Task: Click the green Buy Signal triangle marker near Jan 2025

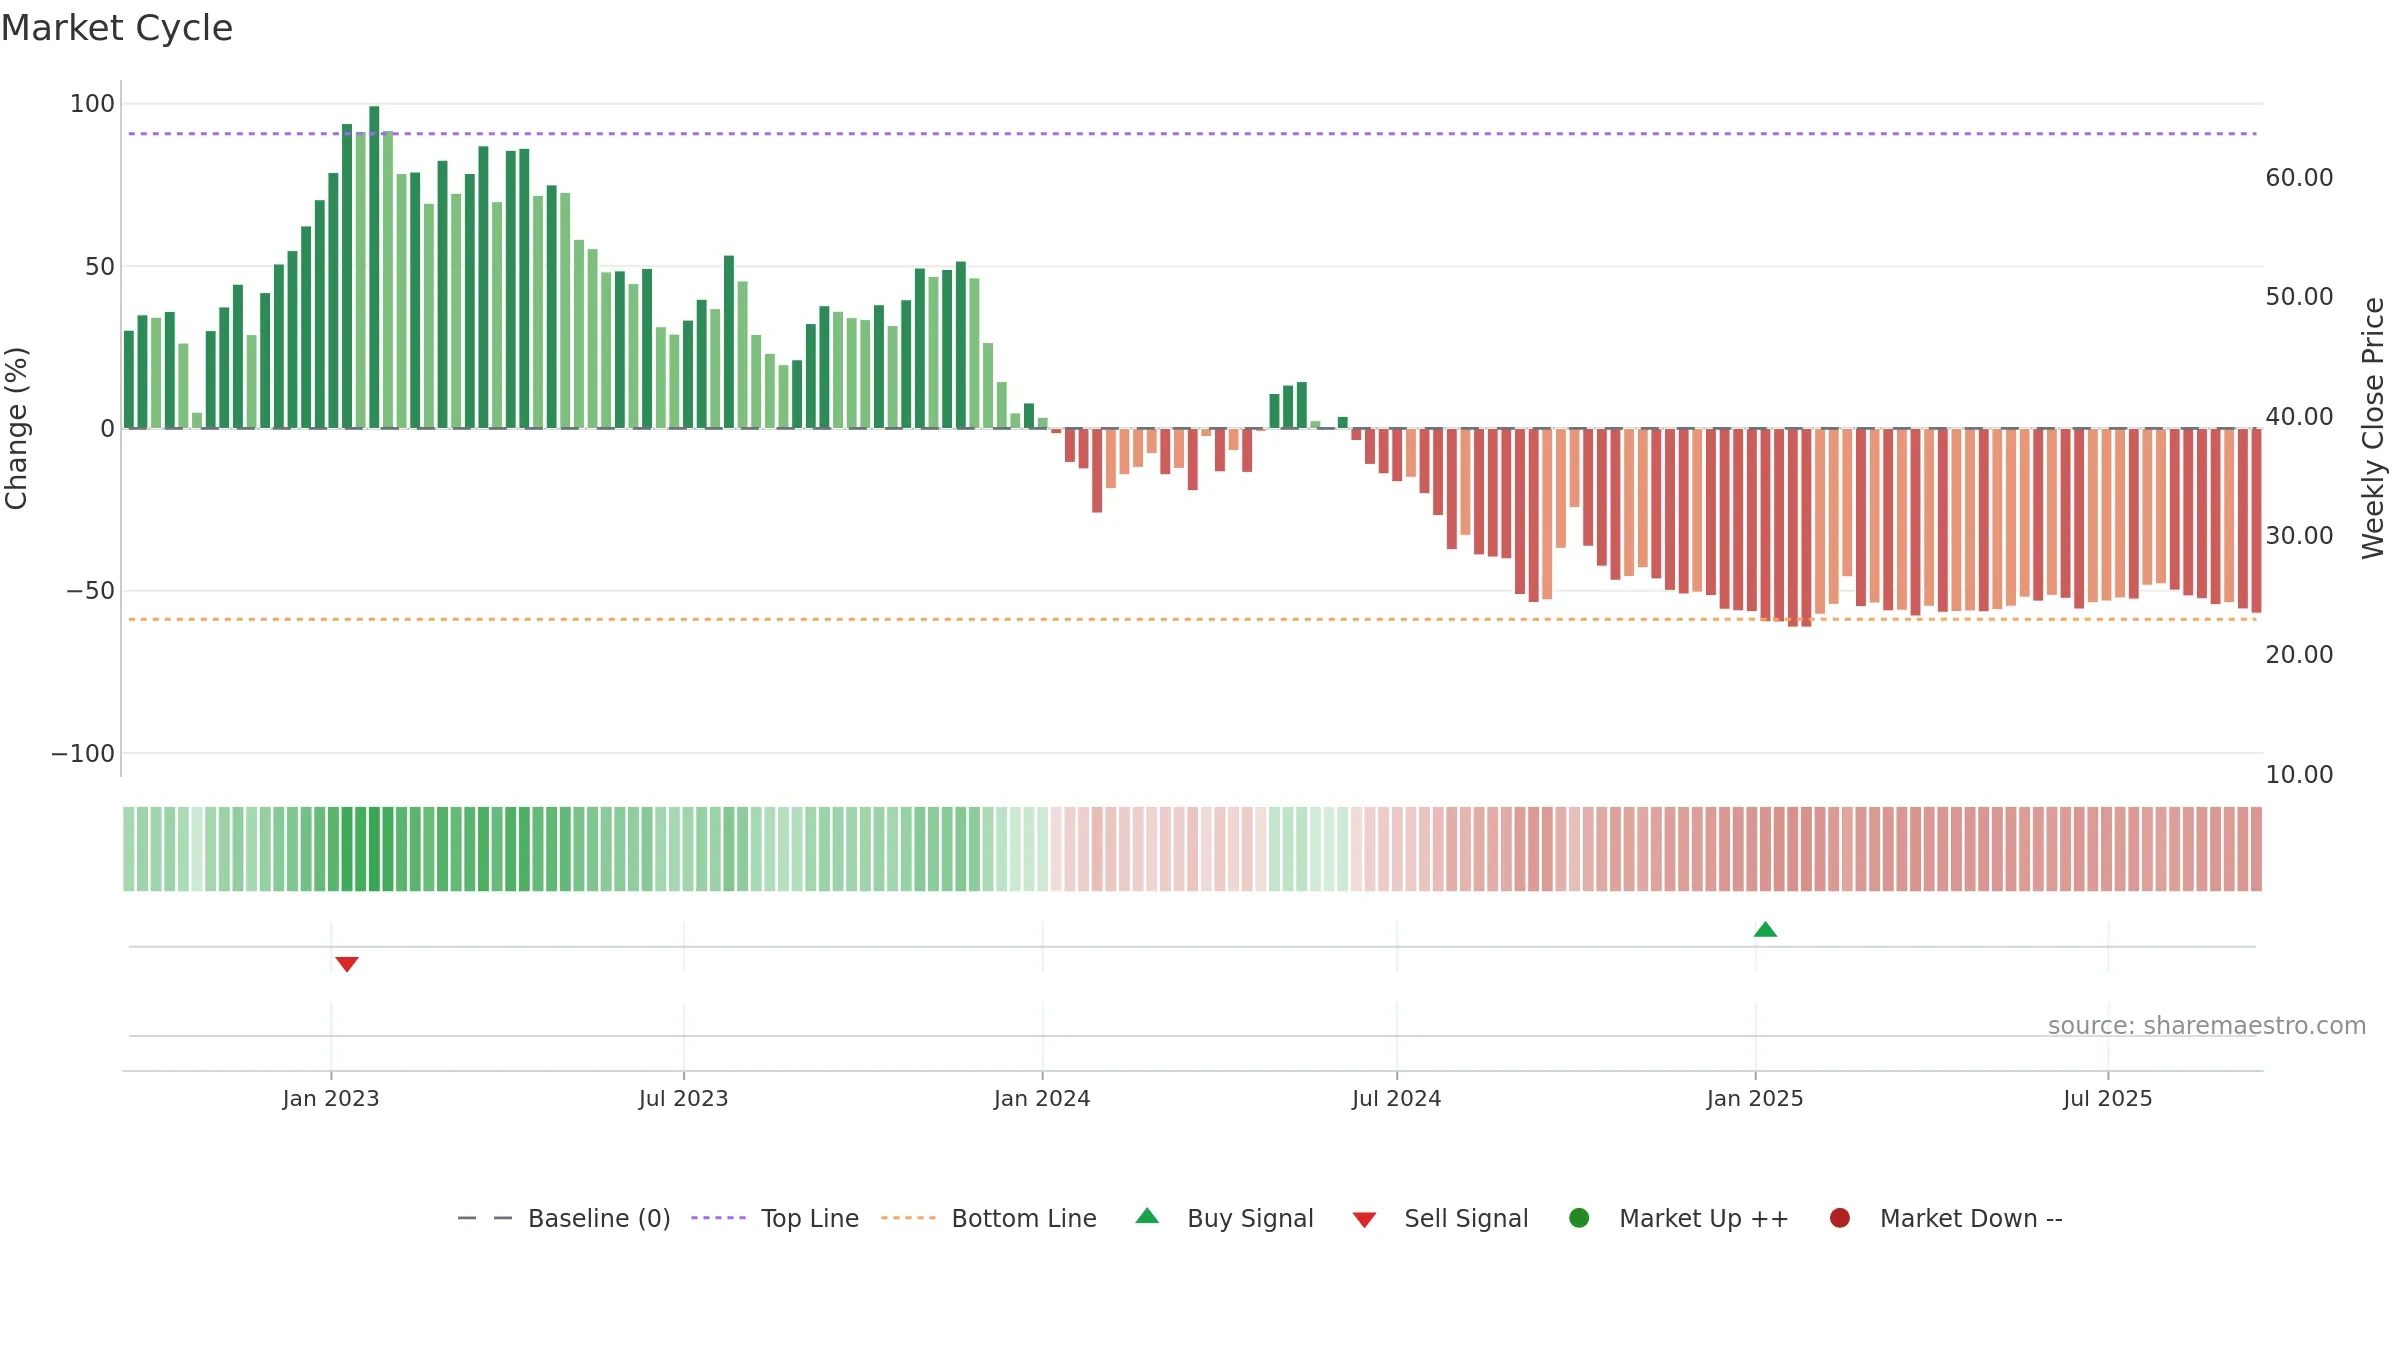Action: [1765, 930]
